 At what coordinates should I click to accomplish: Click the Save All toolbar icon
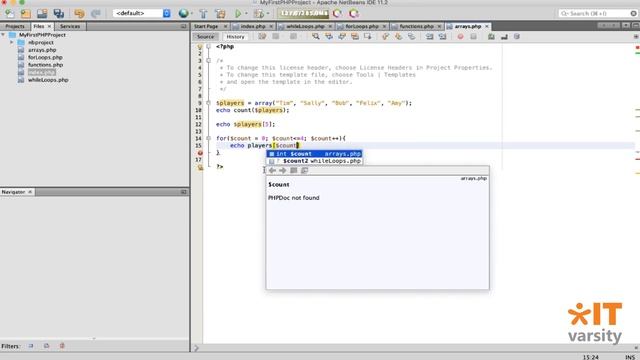(59, 13)
